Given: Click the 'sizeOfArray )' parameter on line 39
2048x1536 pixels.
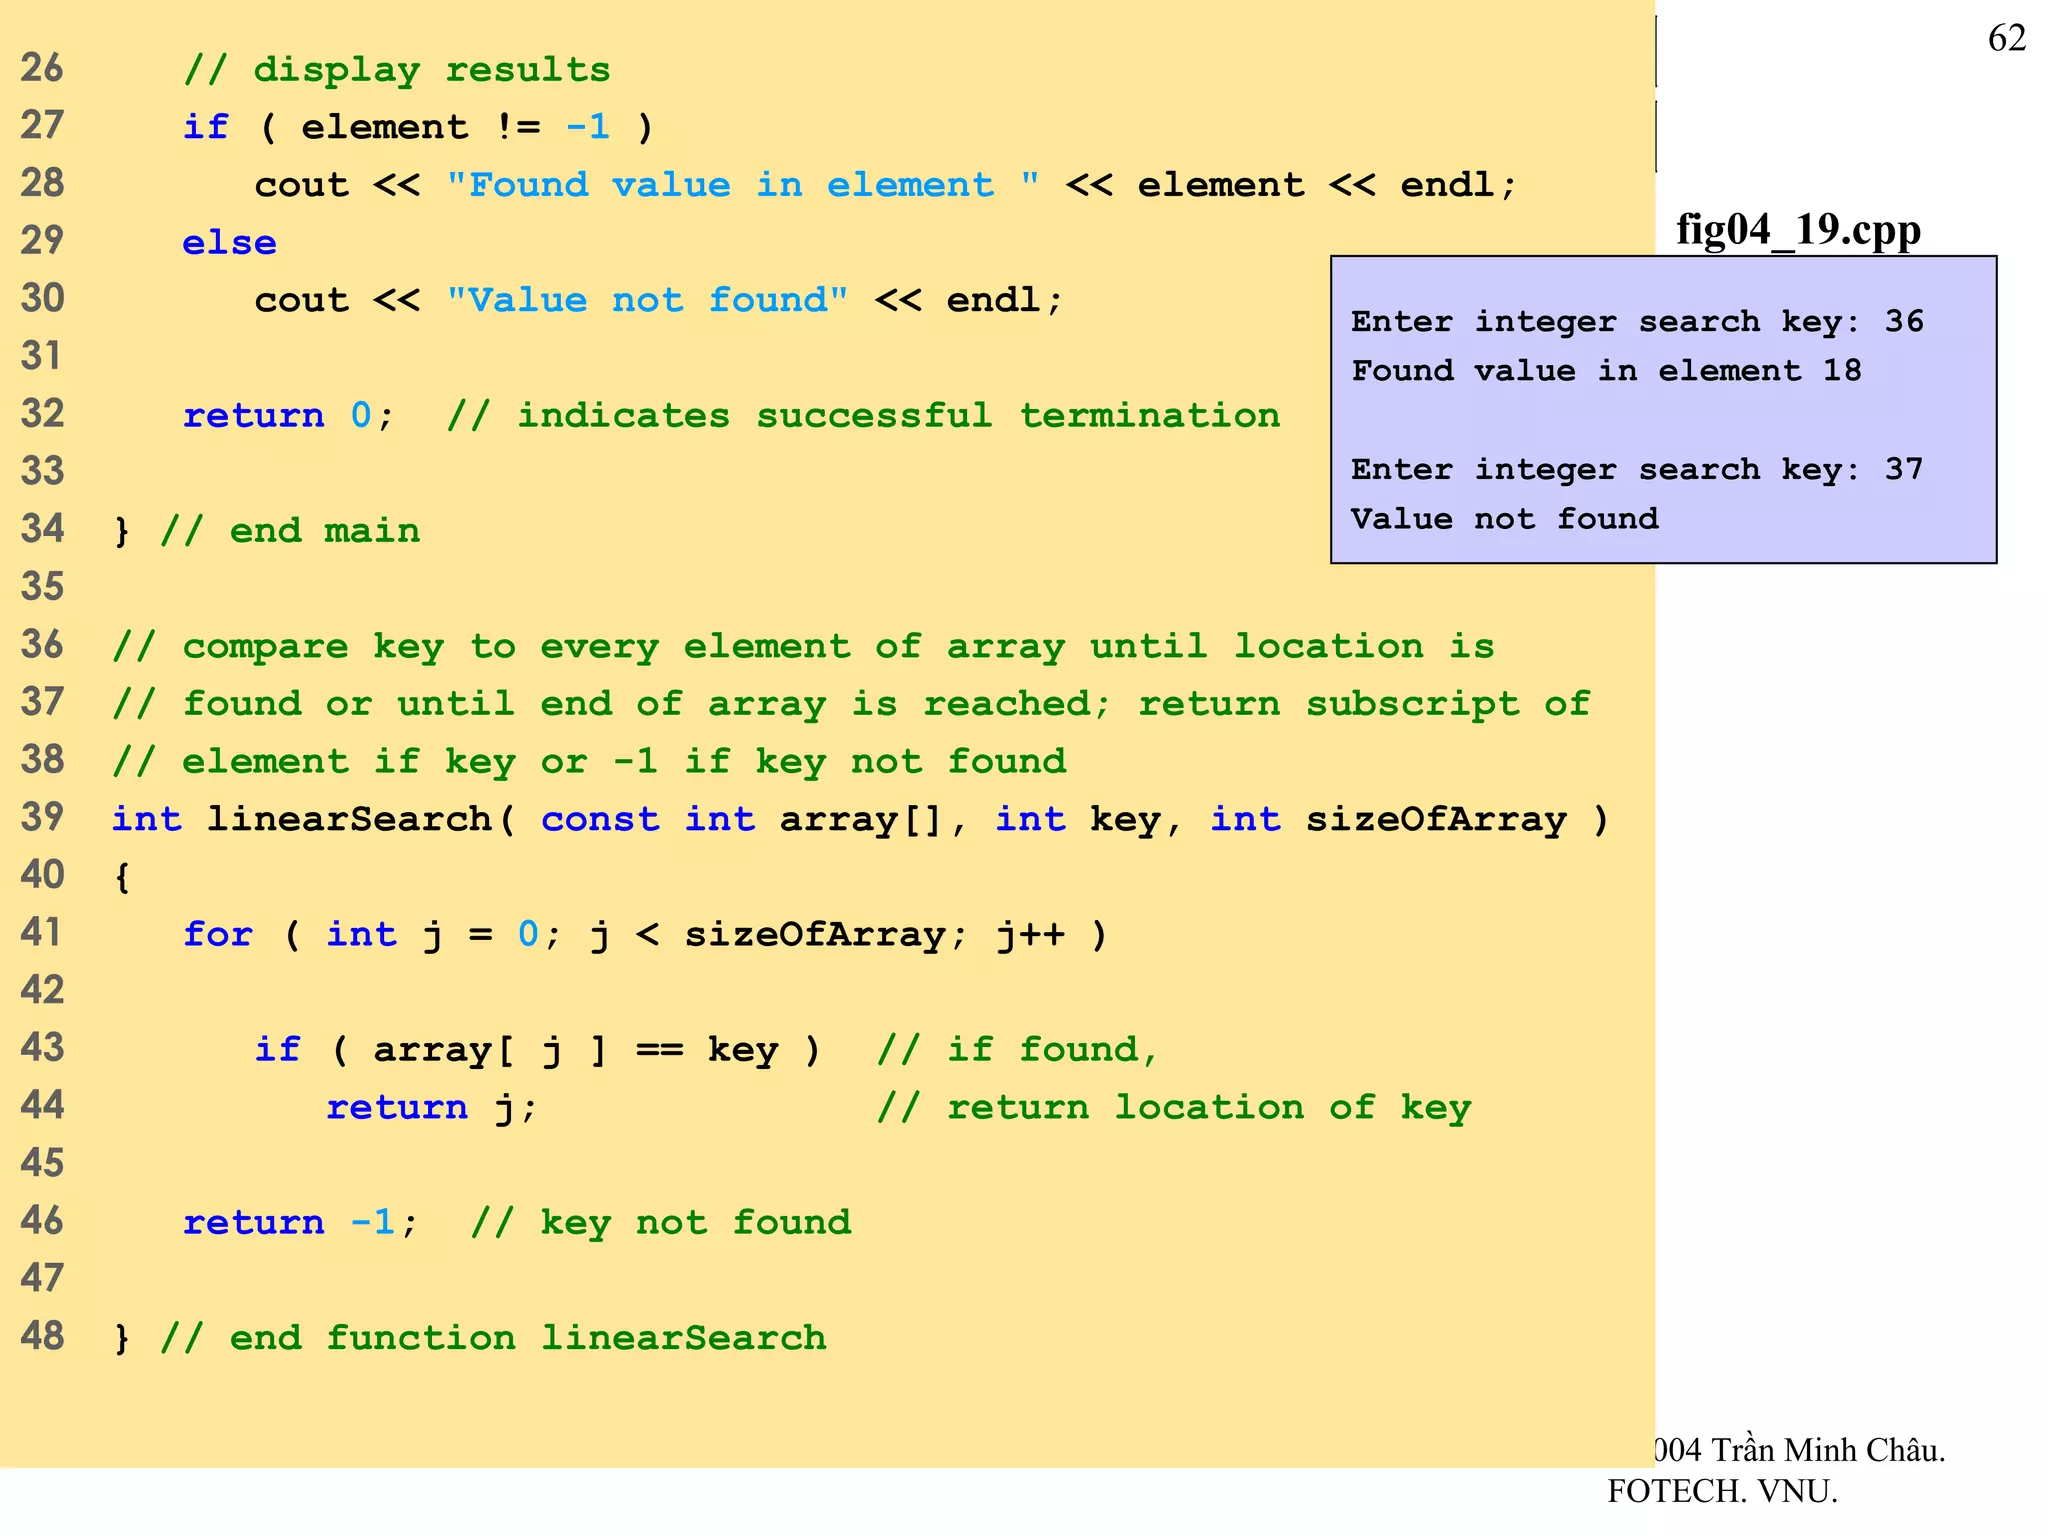Looking at the screenshot, I should point(1457,820).
